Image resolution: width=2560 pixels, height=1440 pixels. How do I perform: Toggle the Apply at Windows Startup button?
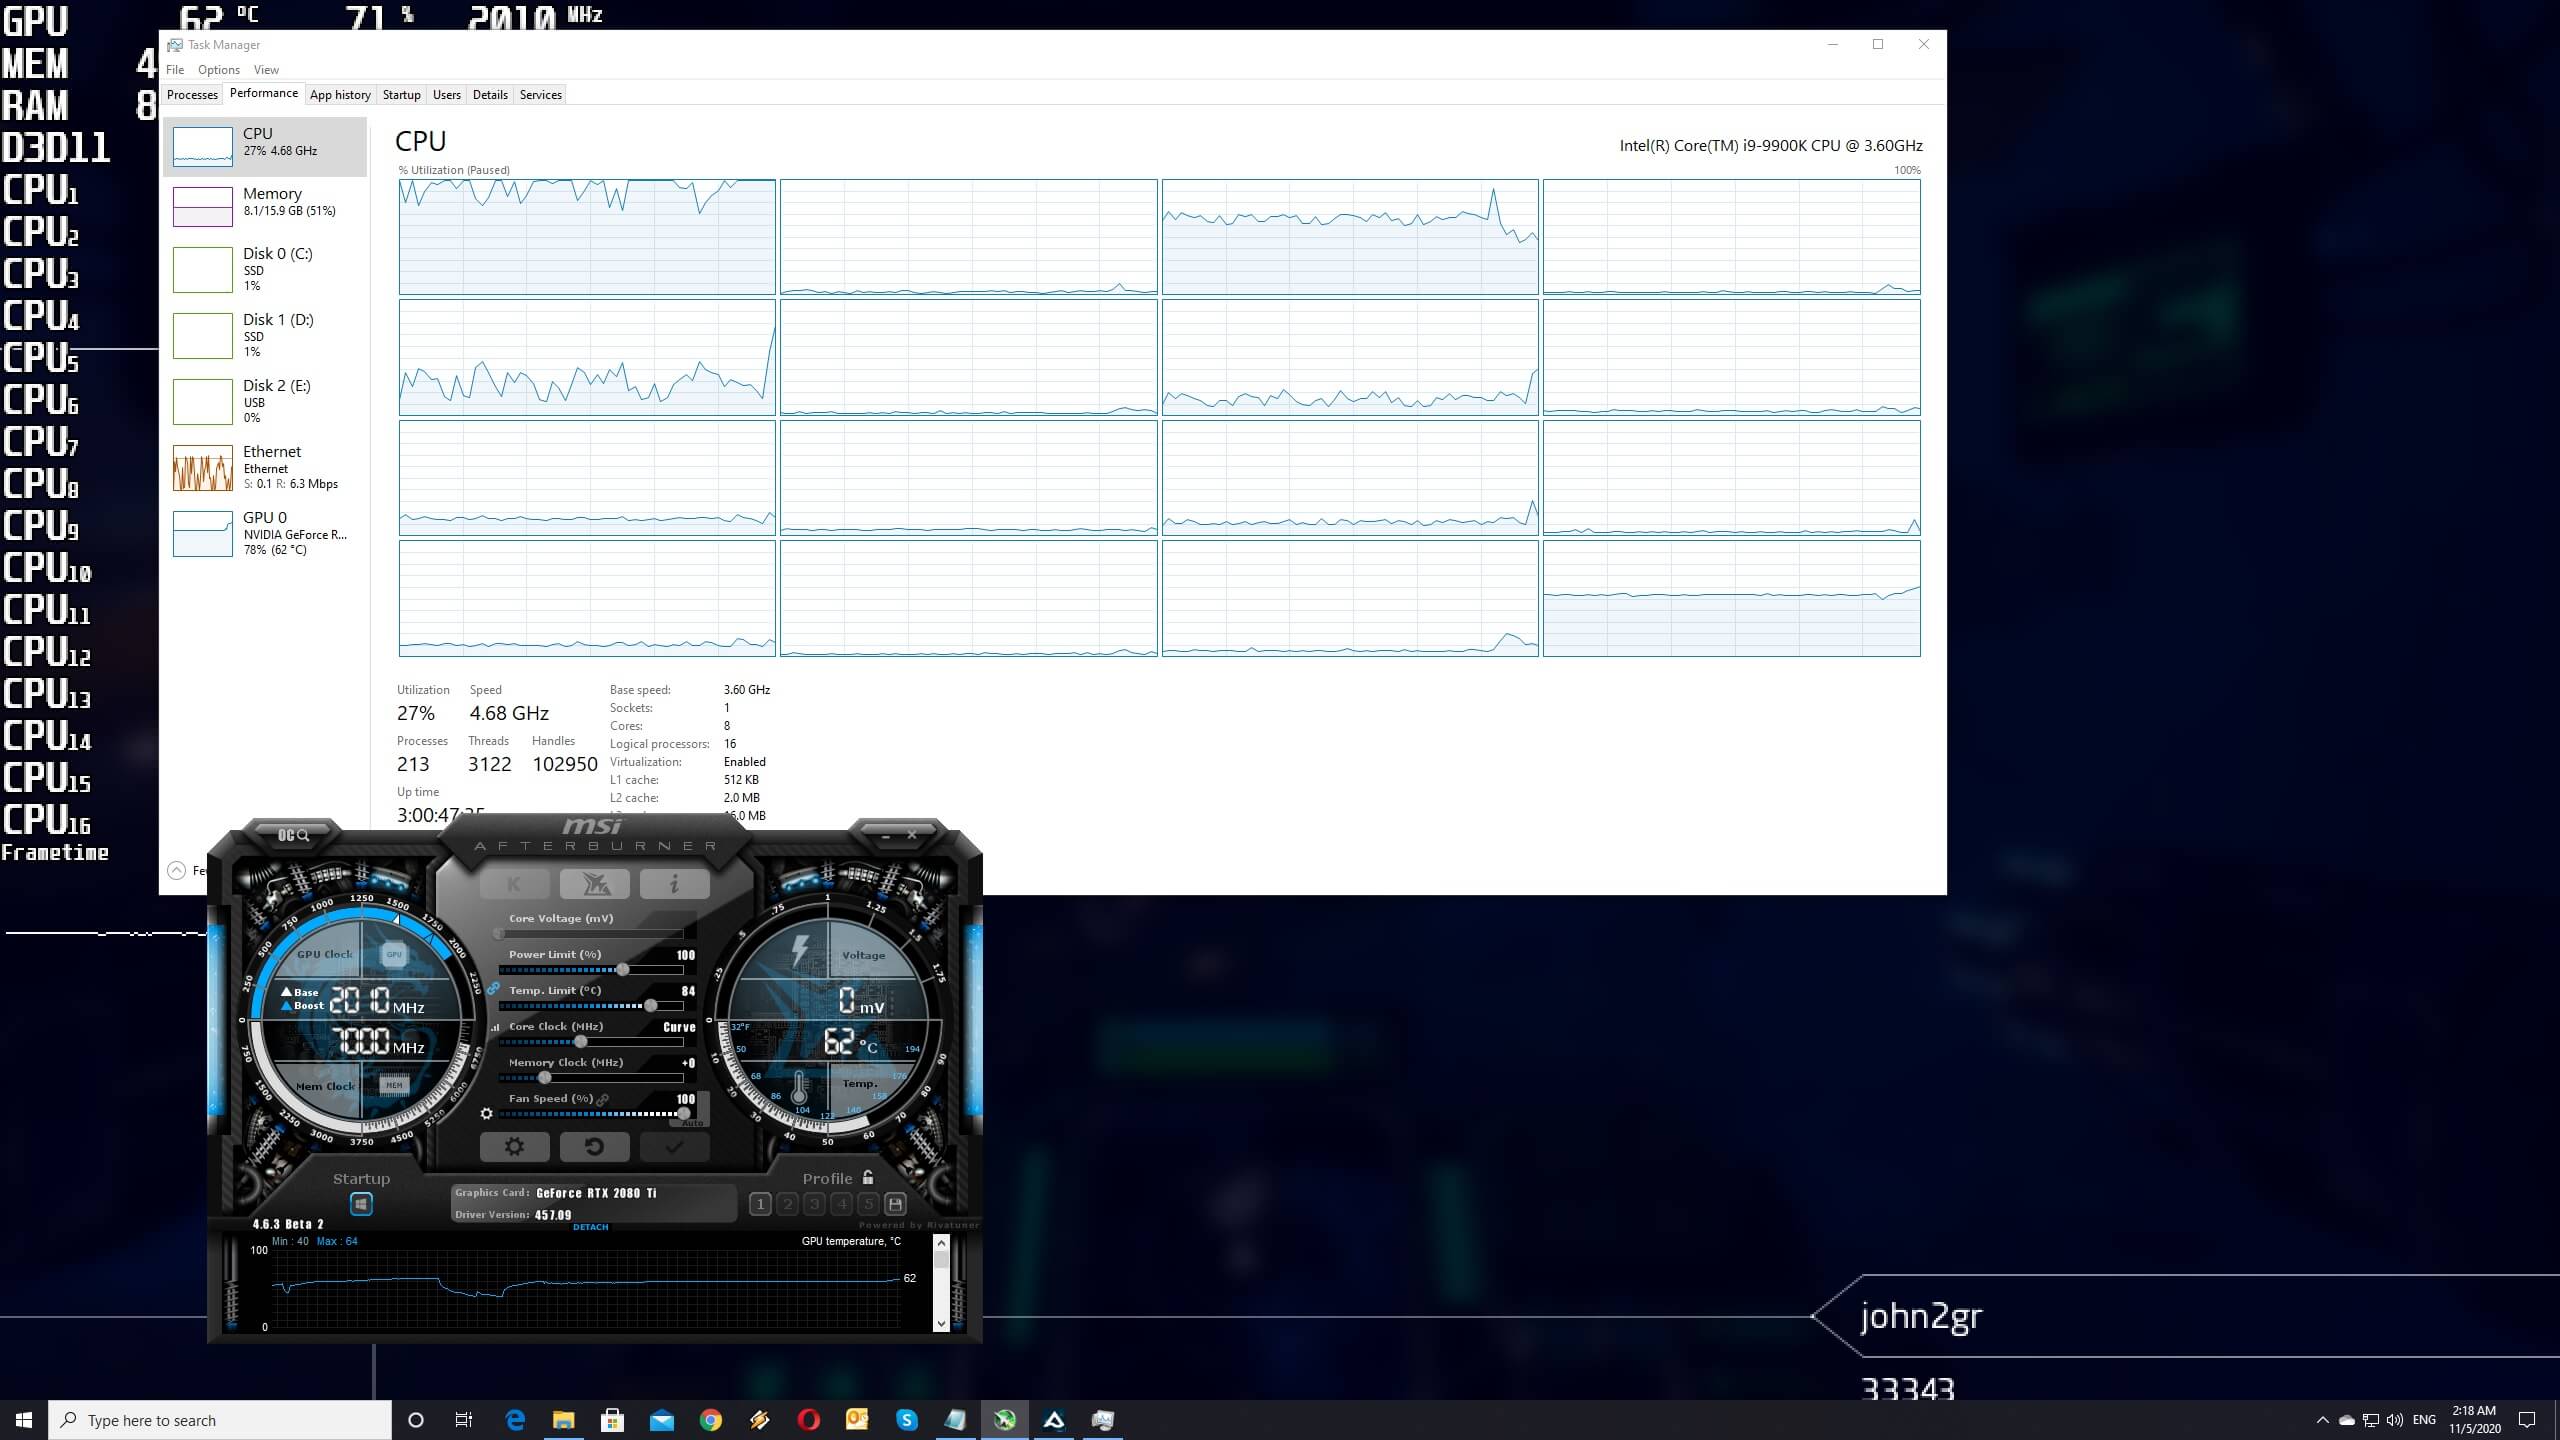pos(361,1204)
